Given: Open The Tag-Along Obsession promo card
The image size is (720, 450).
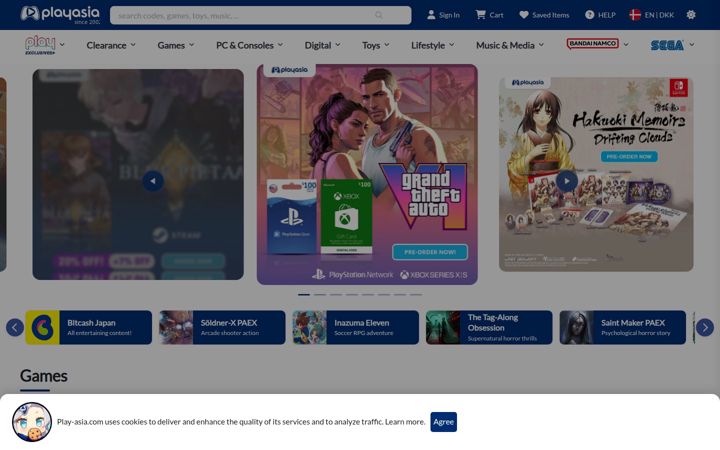Looking at the screenshot, I should [489, 327].
